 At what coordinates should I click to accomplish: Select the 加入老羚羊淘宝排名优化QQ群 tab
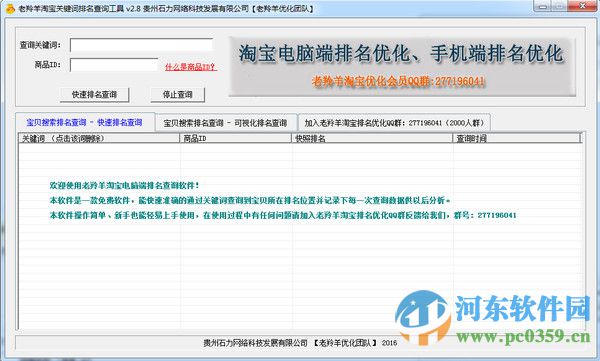coord(394,123)
